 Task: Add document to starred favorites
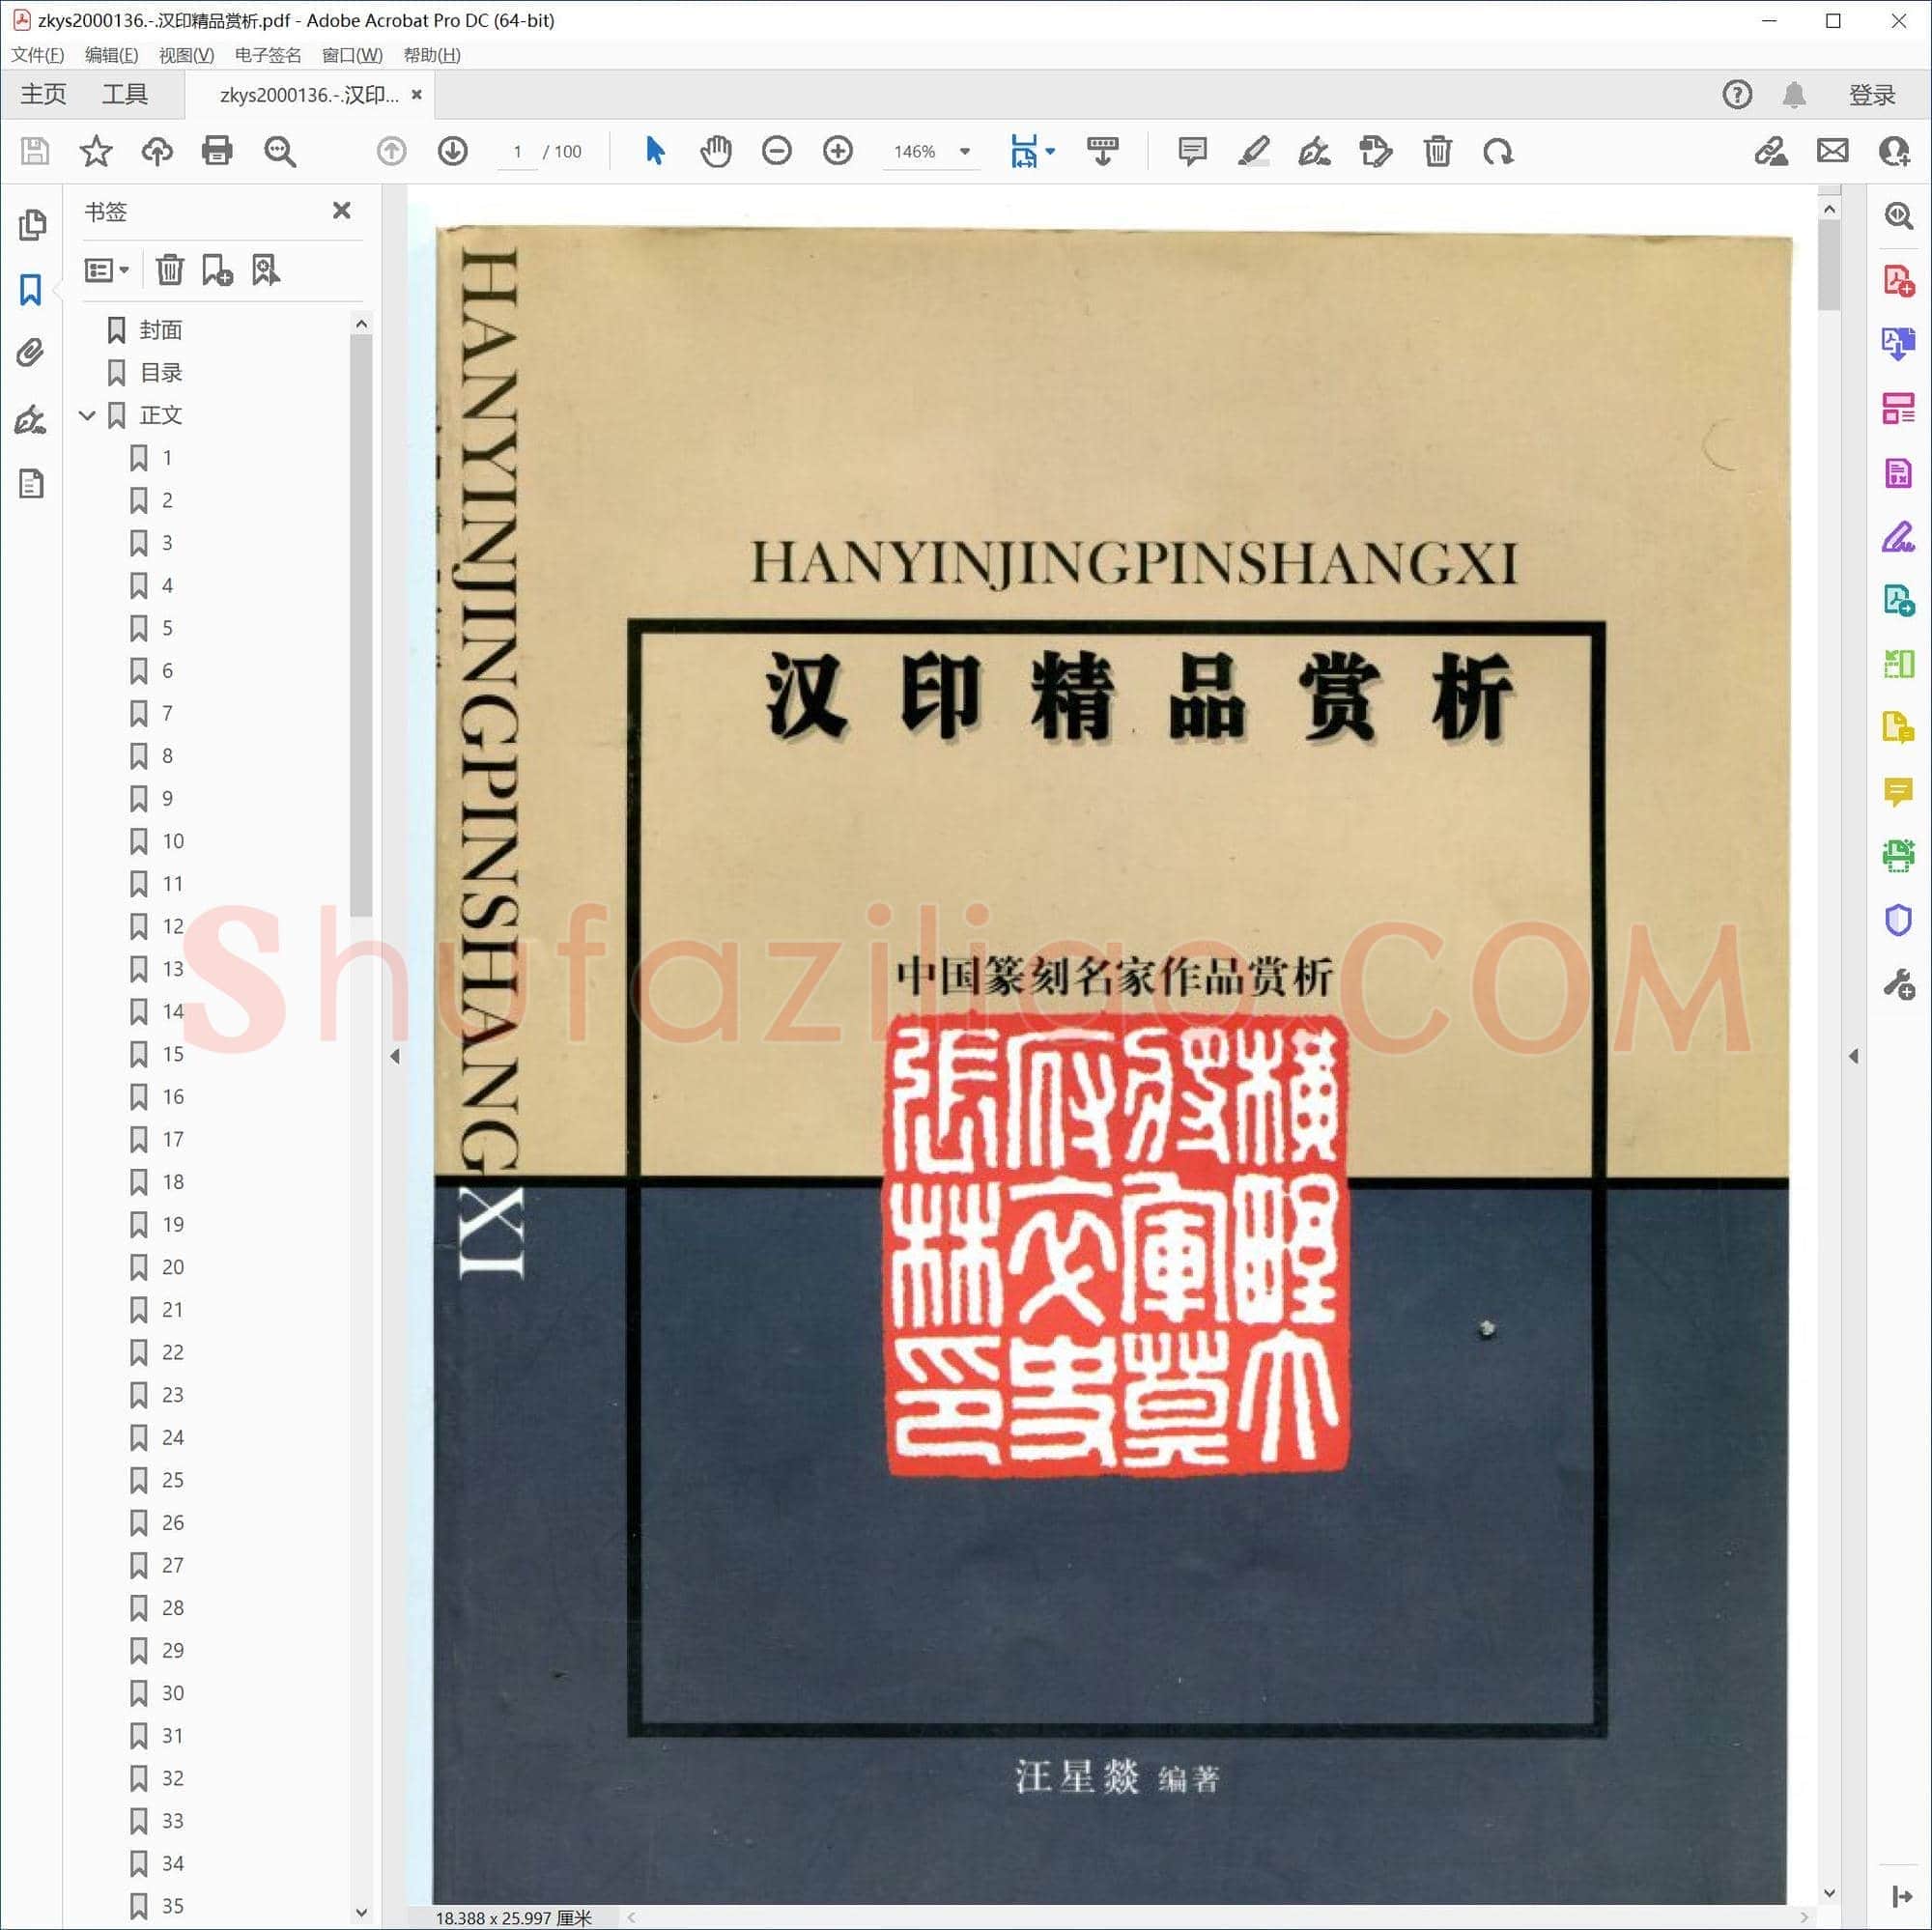tap(96, 151)
